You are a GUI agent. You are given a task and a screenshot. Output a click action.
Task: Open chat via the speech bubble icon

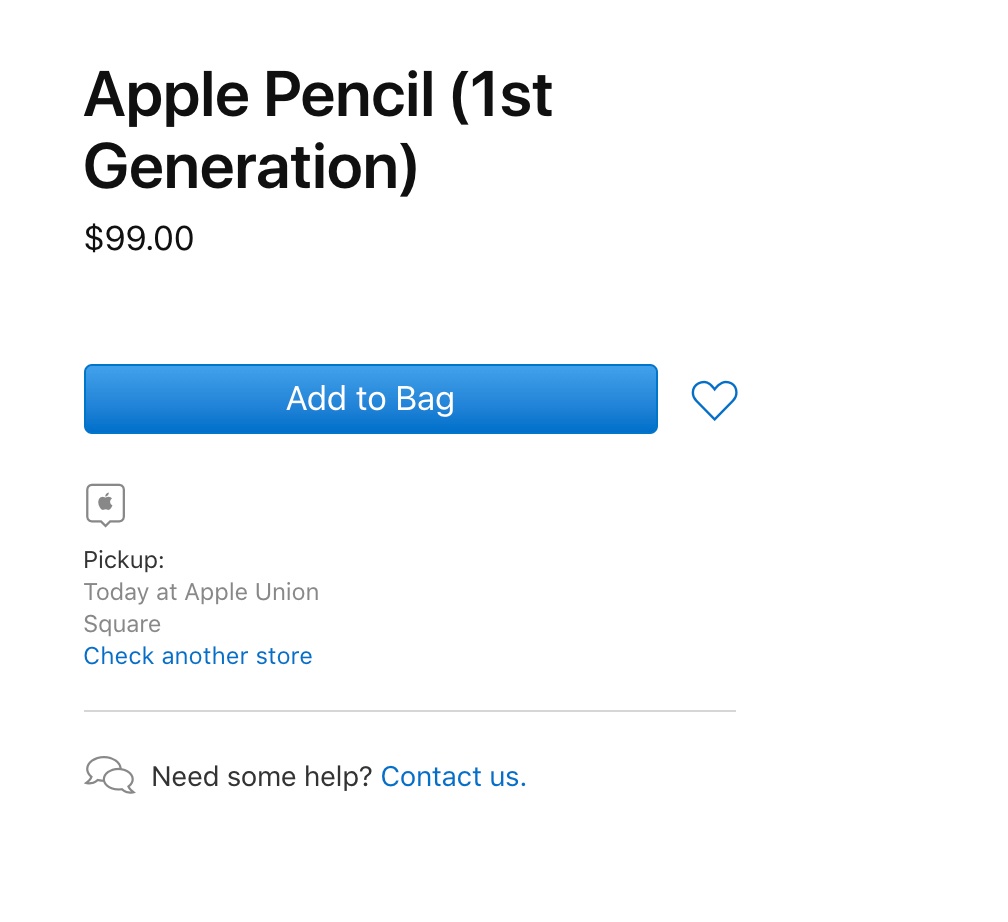[108, 774]
